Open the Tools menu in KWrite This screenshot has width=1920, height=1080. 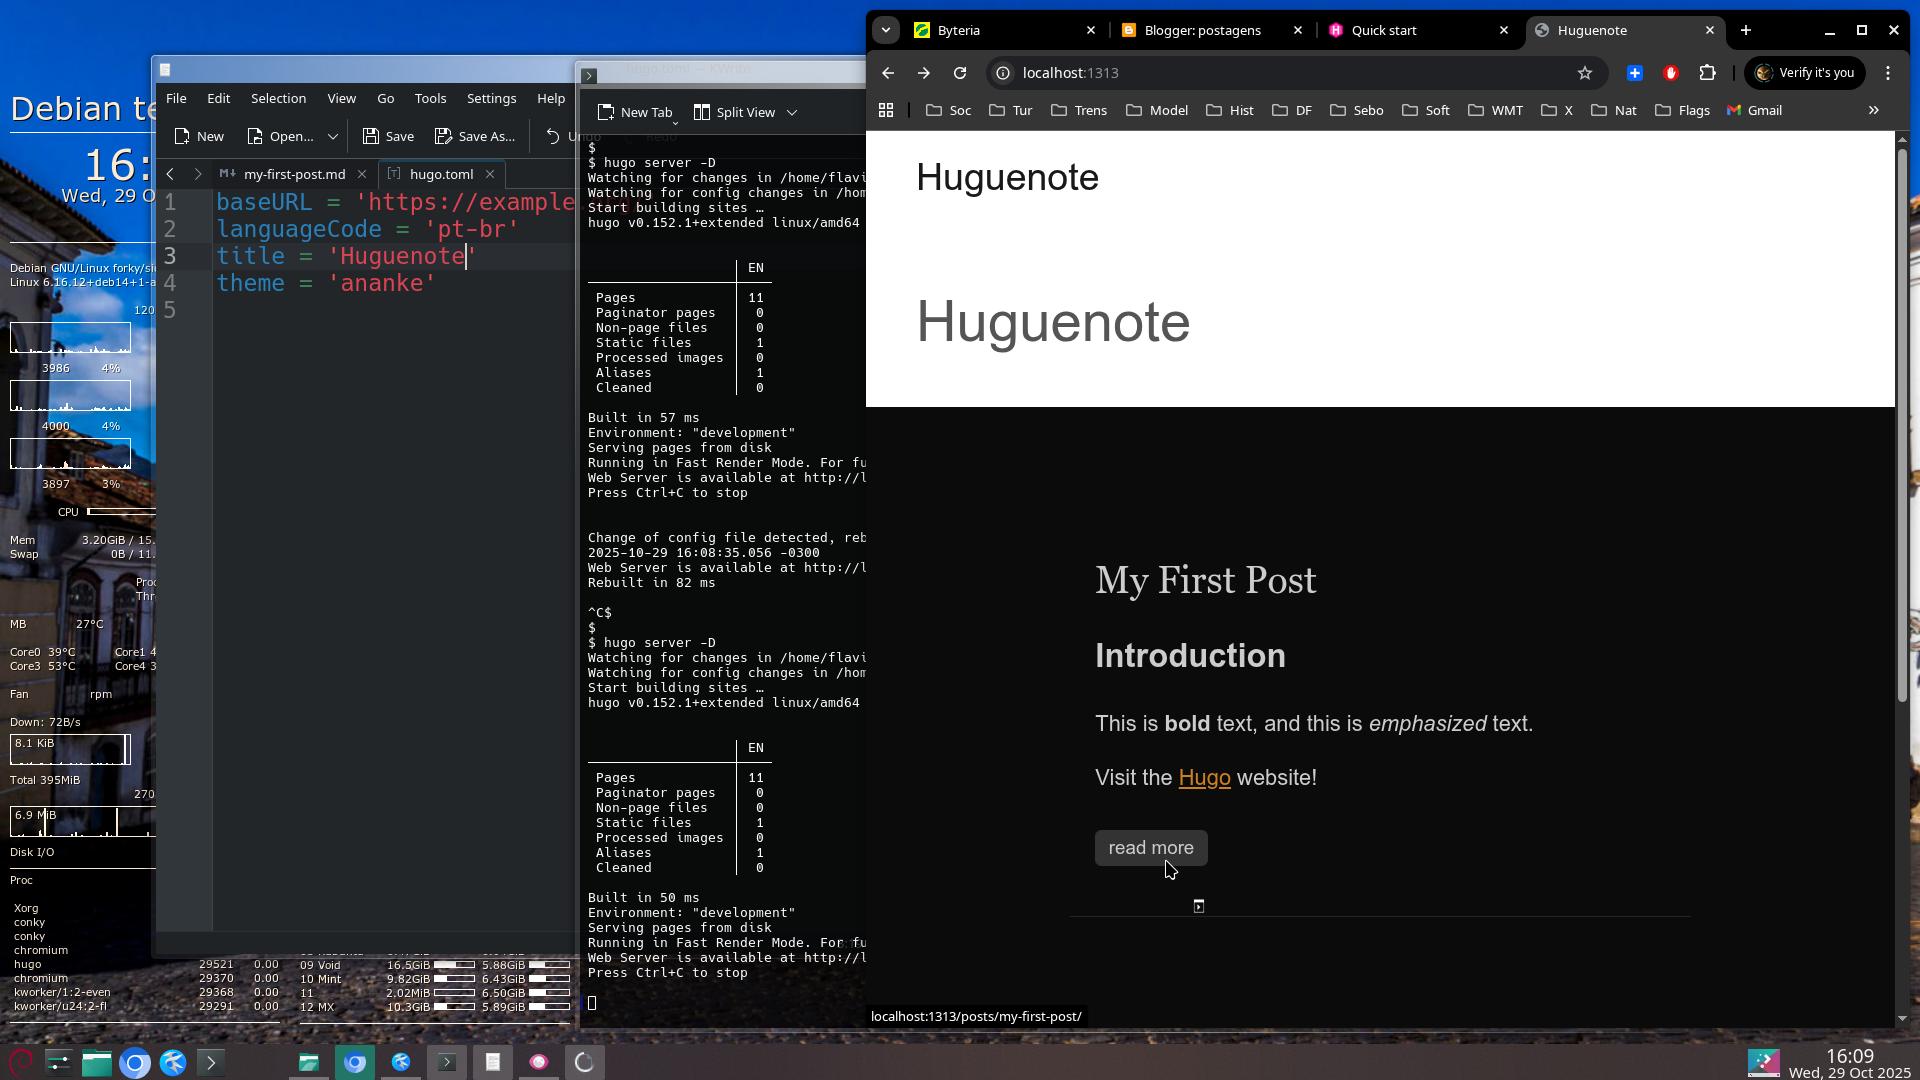pyautogui.click(x=430, y=99)
